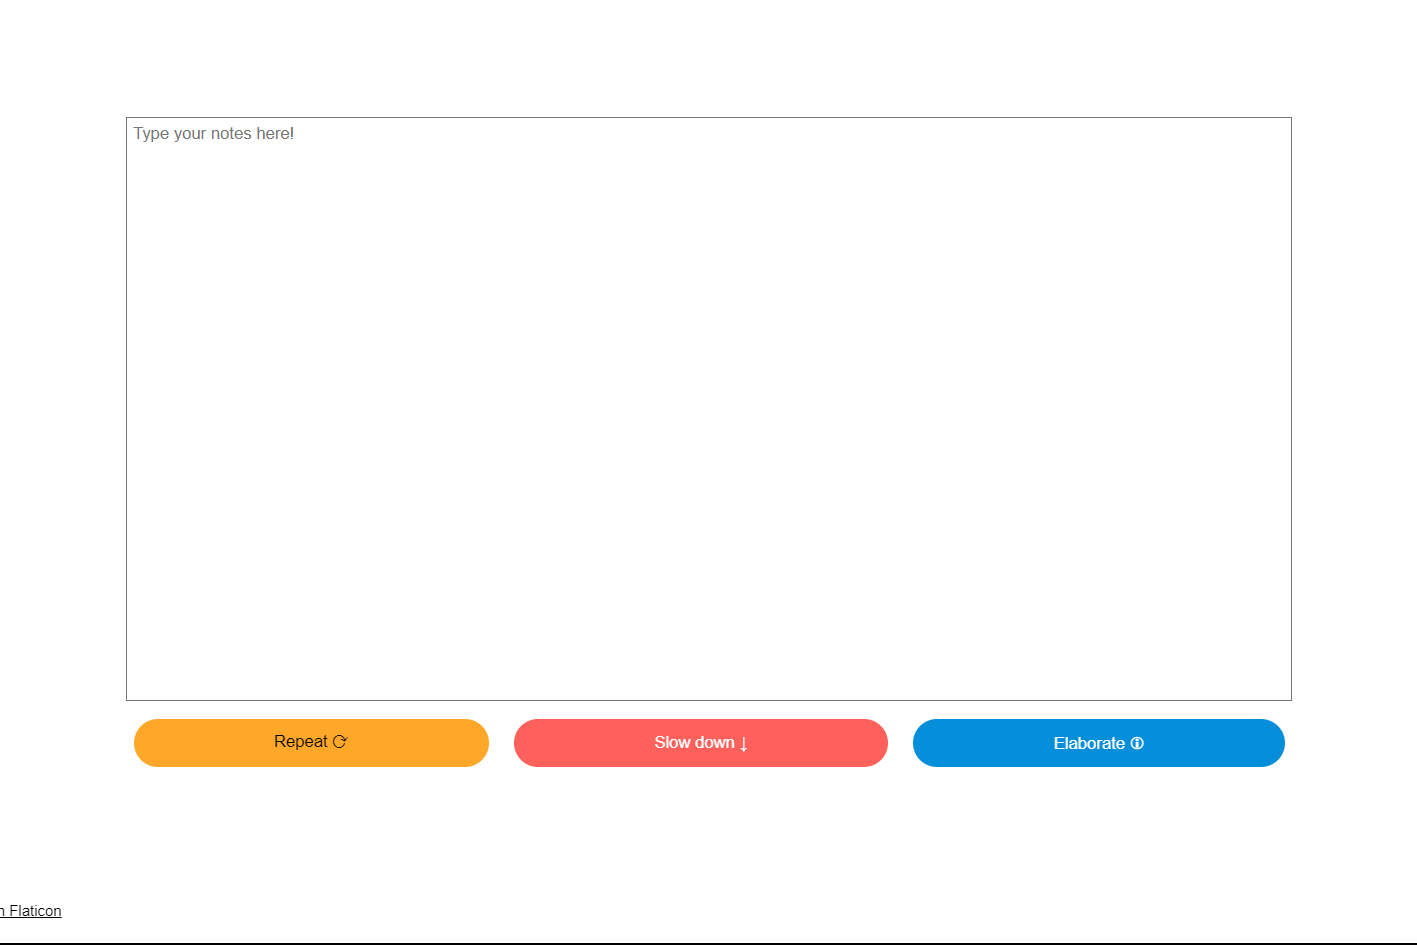Screen dimensions: 1417x945
Task: Open the Flaticon attribution link
Action: pyautogui.click(x=31, y=911)
